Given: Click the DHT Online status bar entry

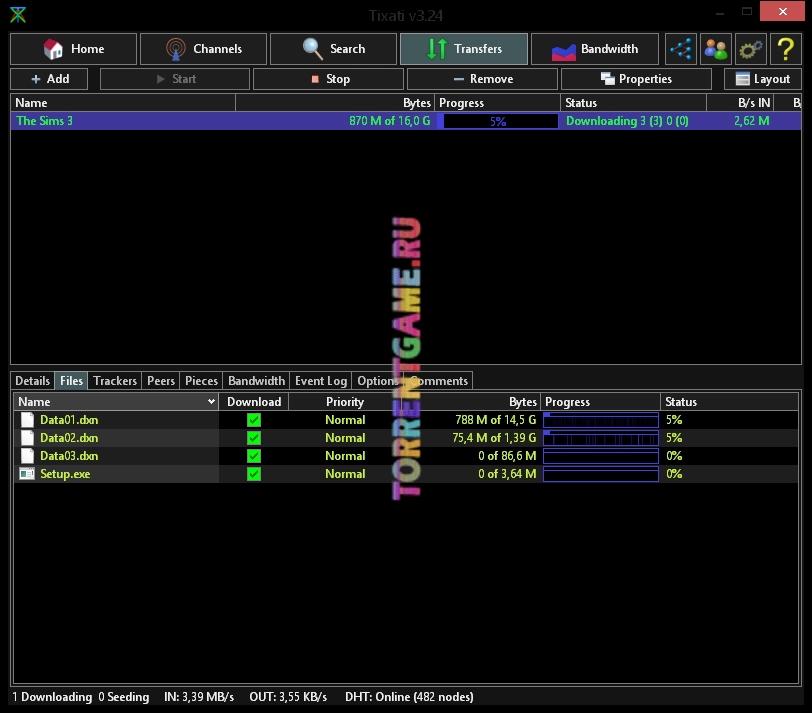Looking at the screenshot, I should (x=409, y=697).
